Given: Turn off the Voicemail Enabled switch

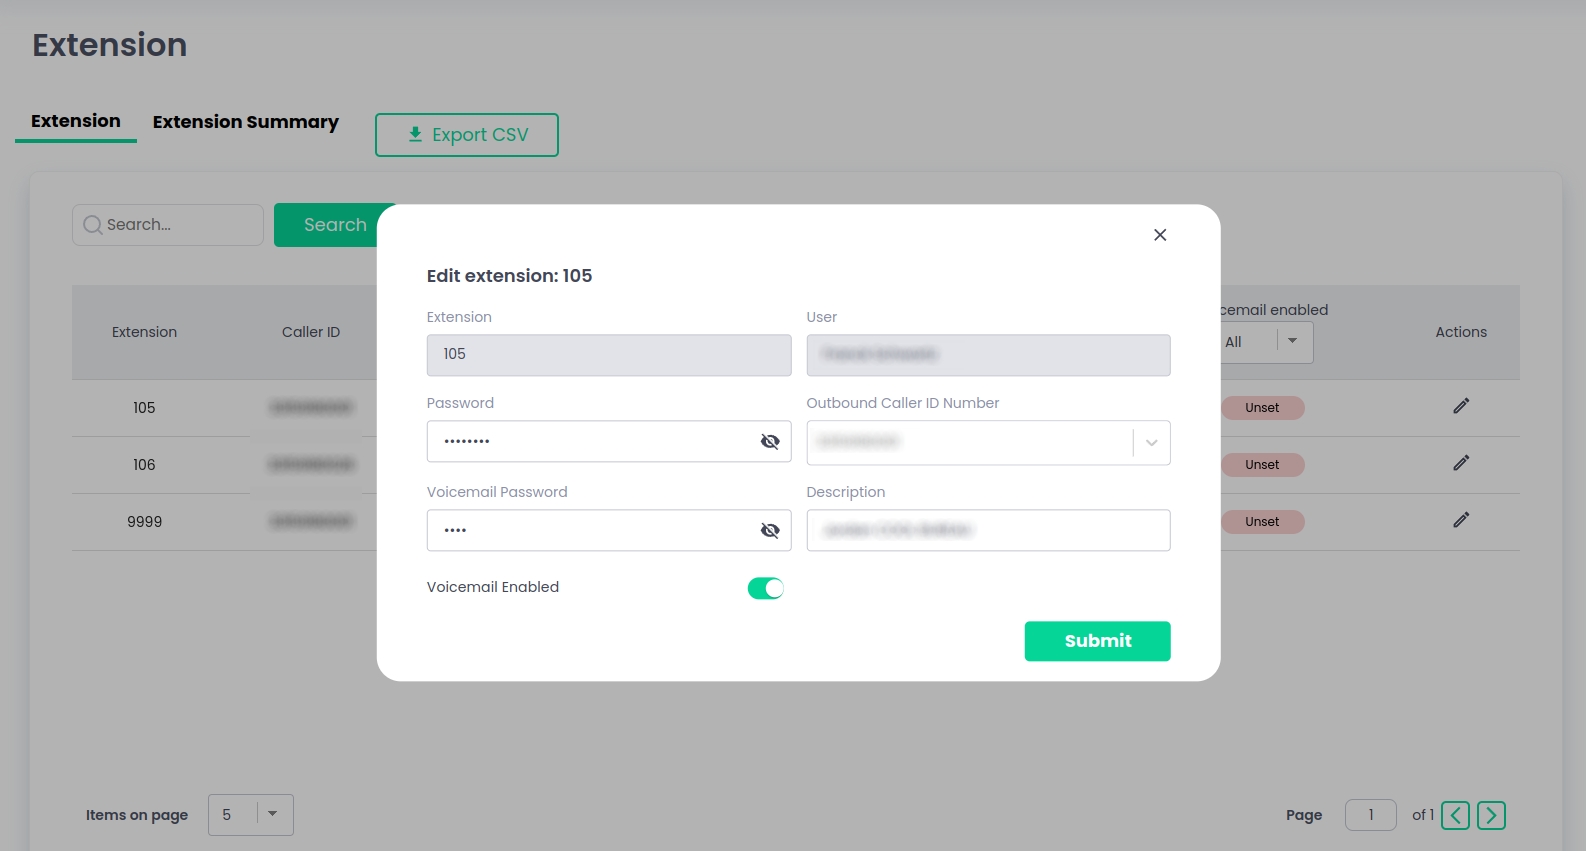Looking at the screenshot, I should [x=765, y=588].
